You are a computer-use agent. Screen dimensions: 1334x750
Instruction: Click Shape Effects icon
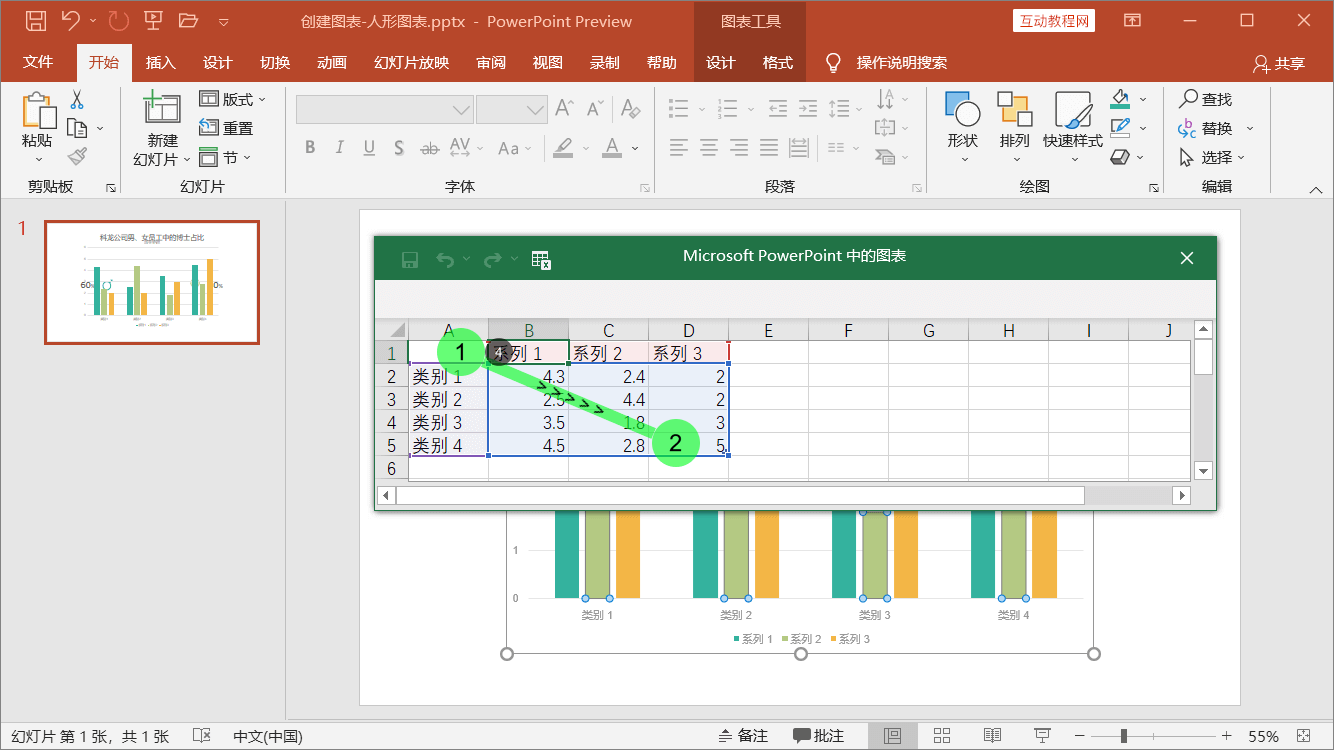(1120, 157)
